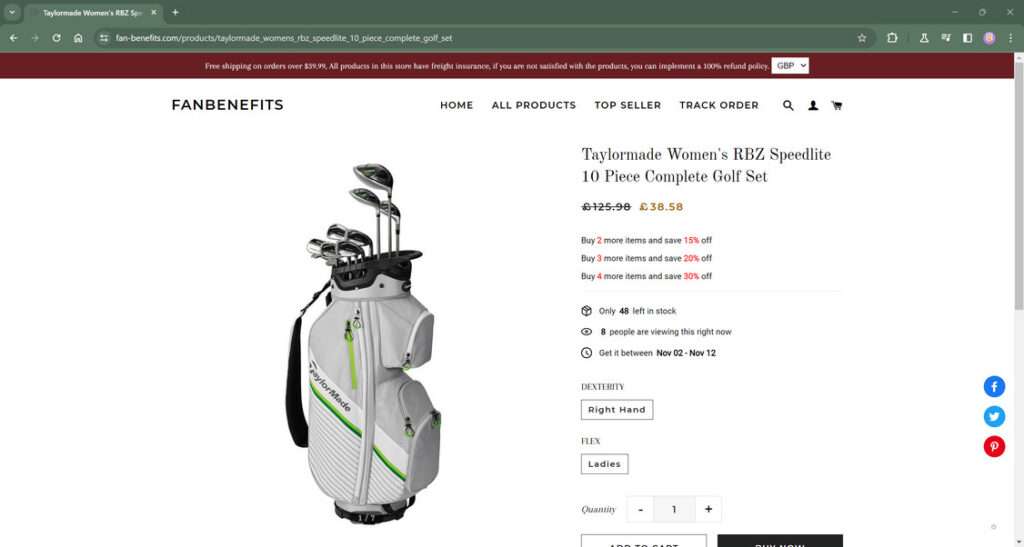
Task: Open the TRACK ORDER page
Action: (x=719, y=105)
